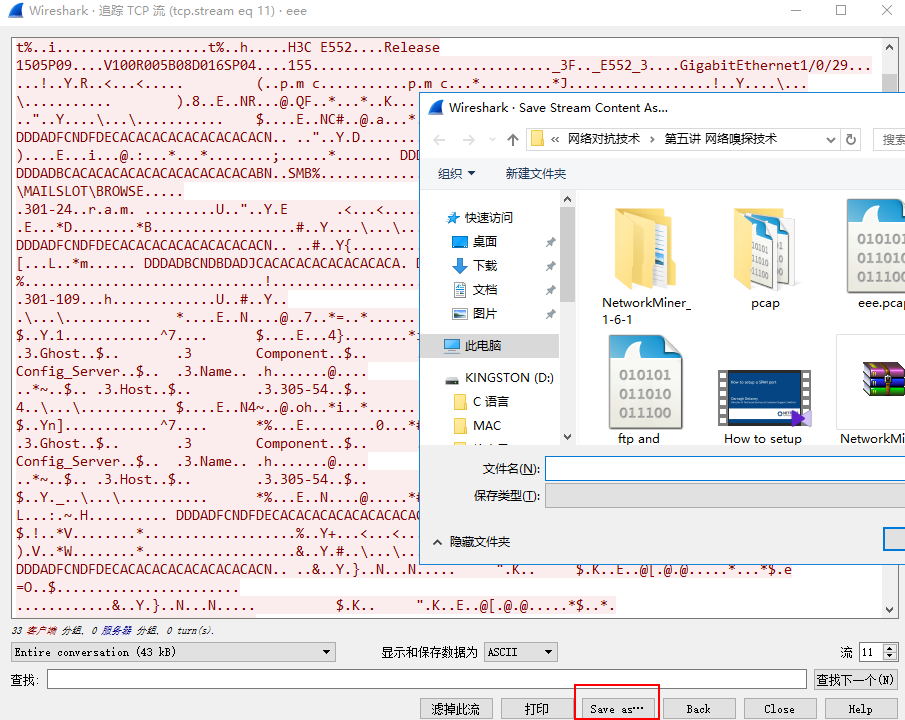Maximize the Wireshark stream window
905x720 pixels.
click(x=841, y=10)
